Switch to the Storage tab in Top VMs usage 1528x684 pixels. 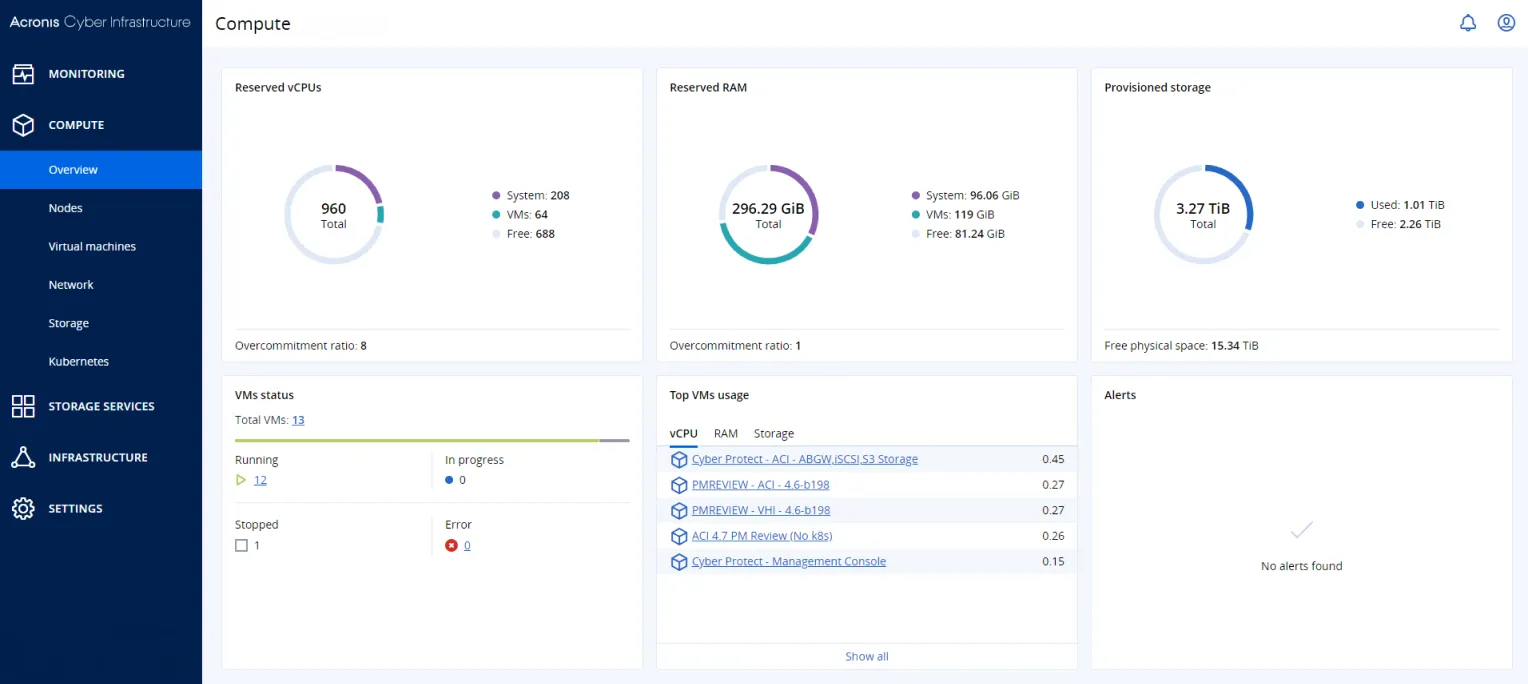coord(773,434)
